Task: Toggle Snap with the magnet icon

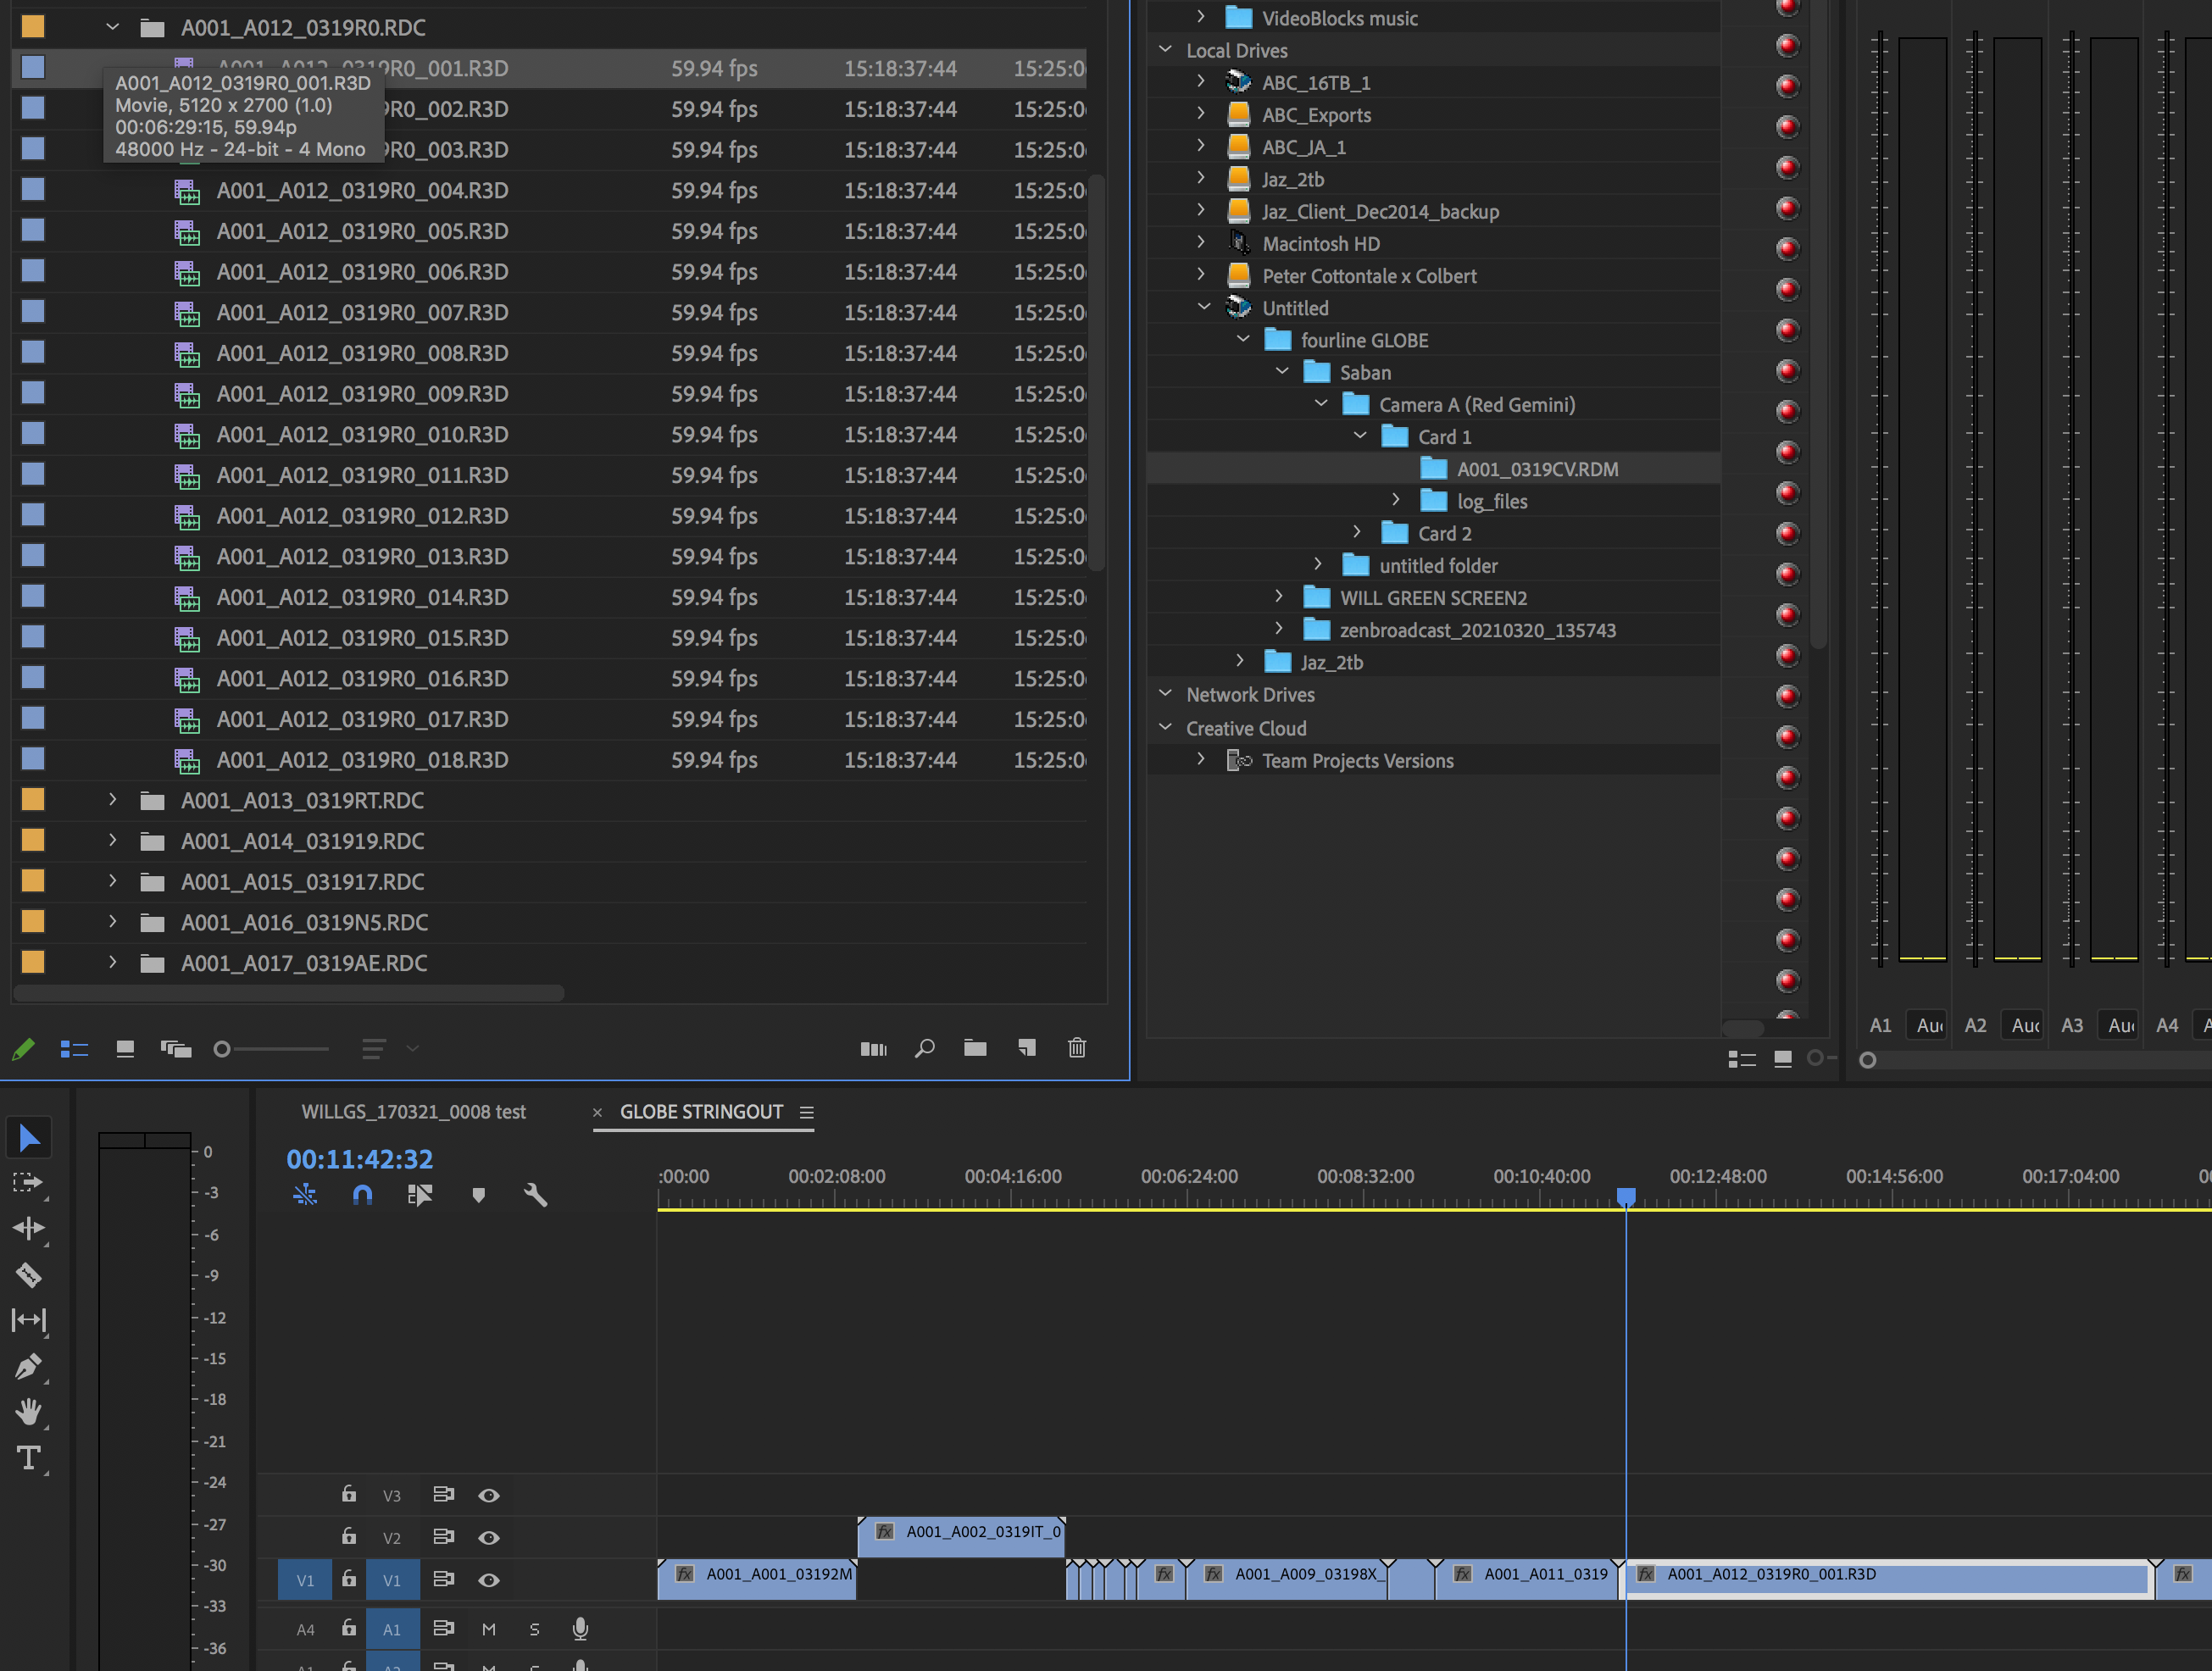Action: 361,1195
